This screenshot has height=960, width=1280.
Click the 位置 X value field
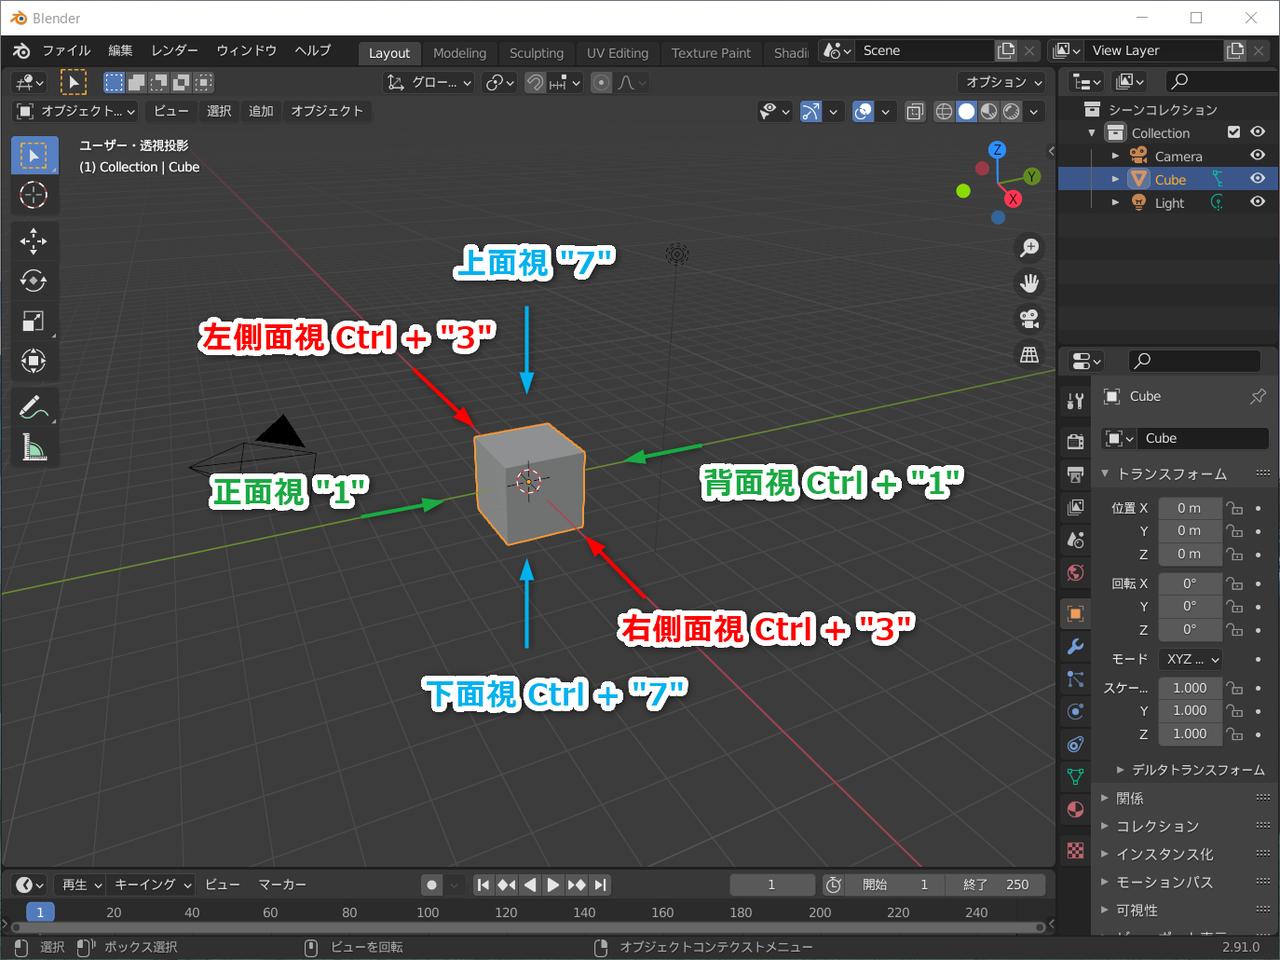(1189, 508)
